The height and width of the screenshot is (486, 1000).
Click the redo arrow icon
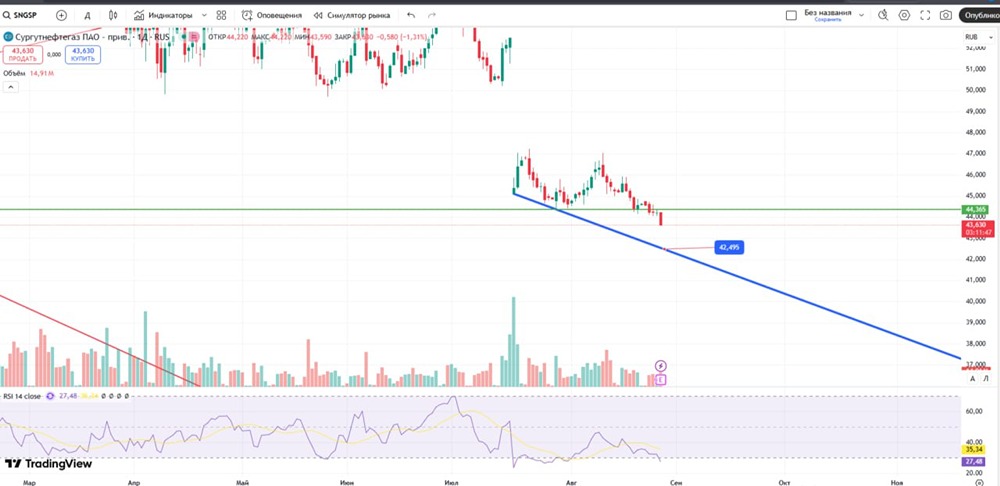[432, 15]
